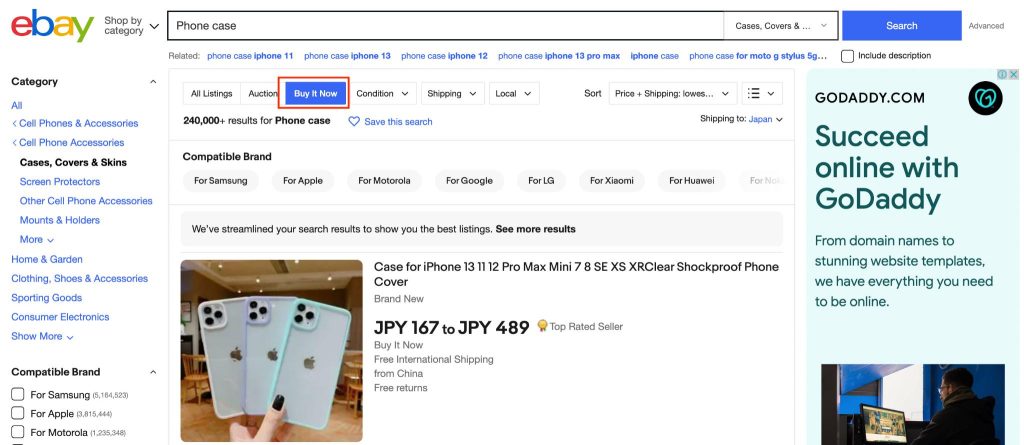
Task: Open the Shop by category dropdown
Action: (131, 26)
